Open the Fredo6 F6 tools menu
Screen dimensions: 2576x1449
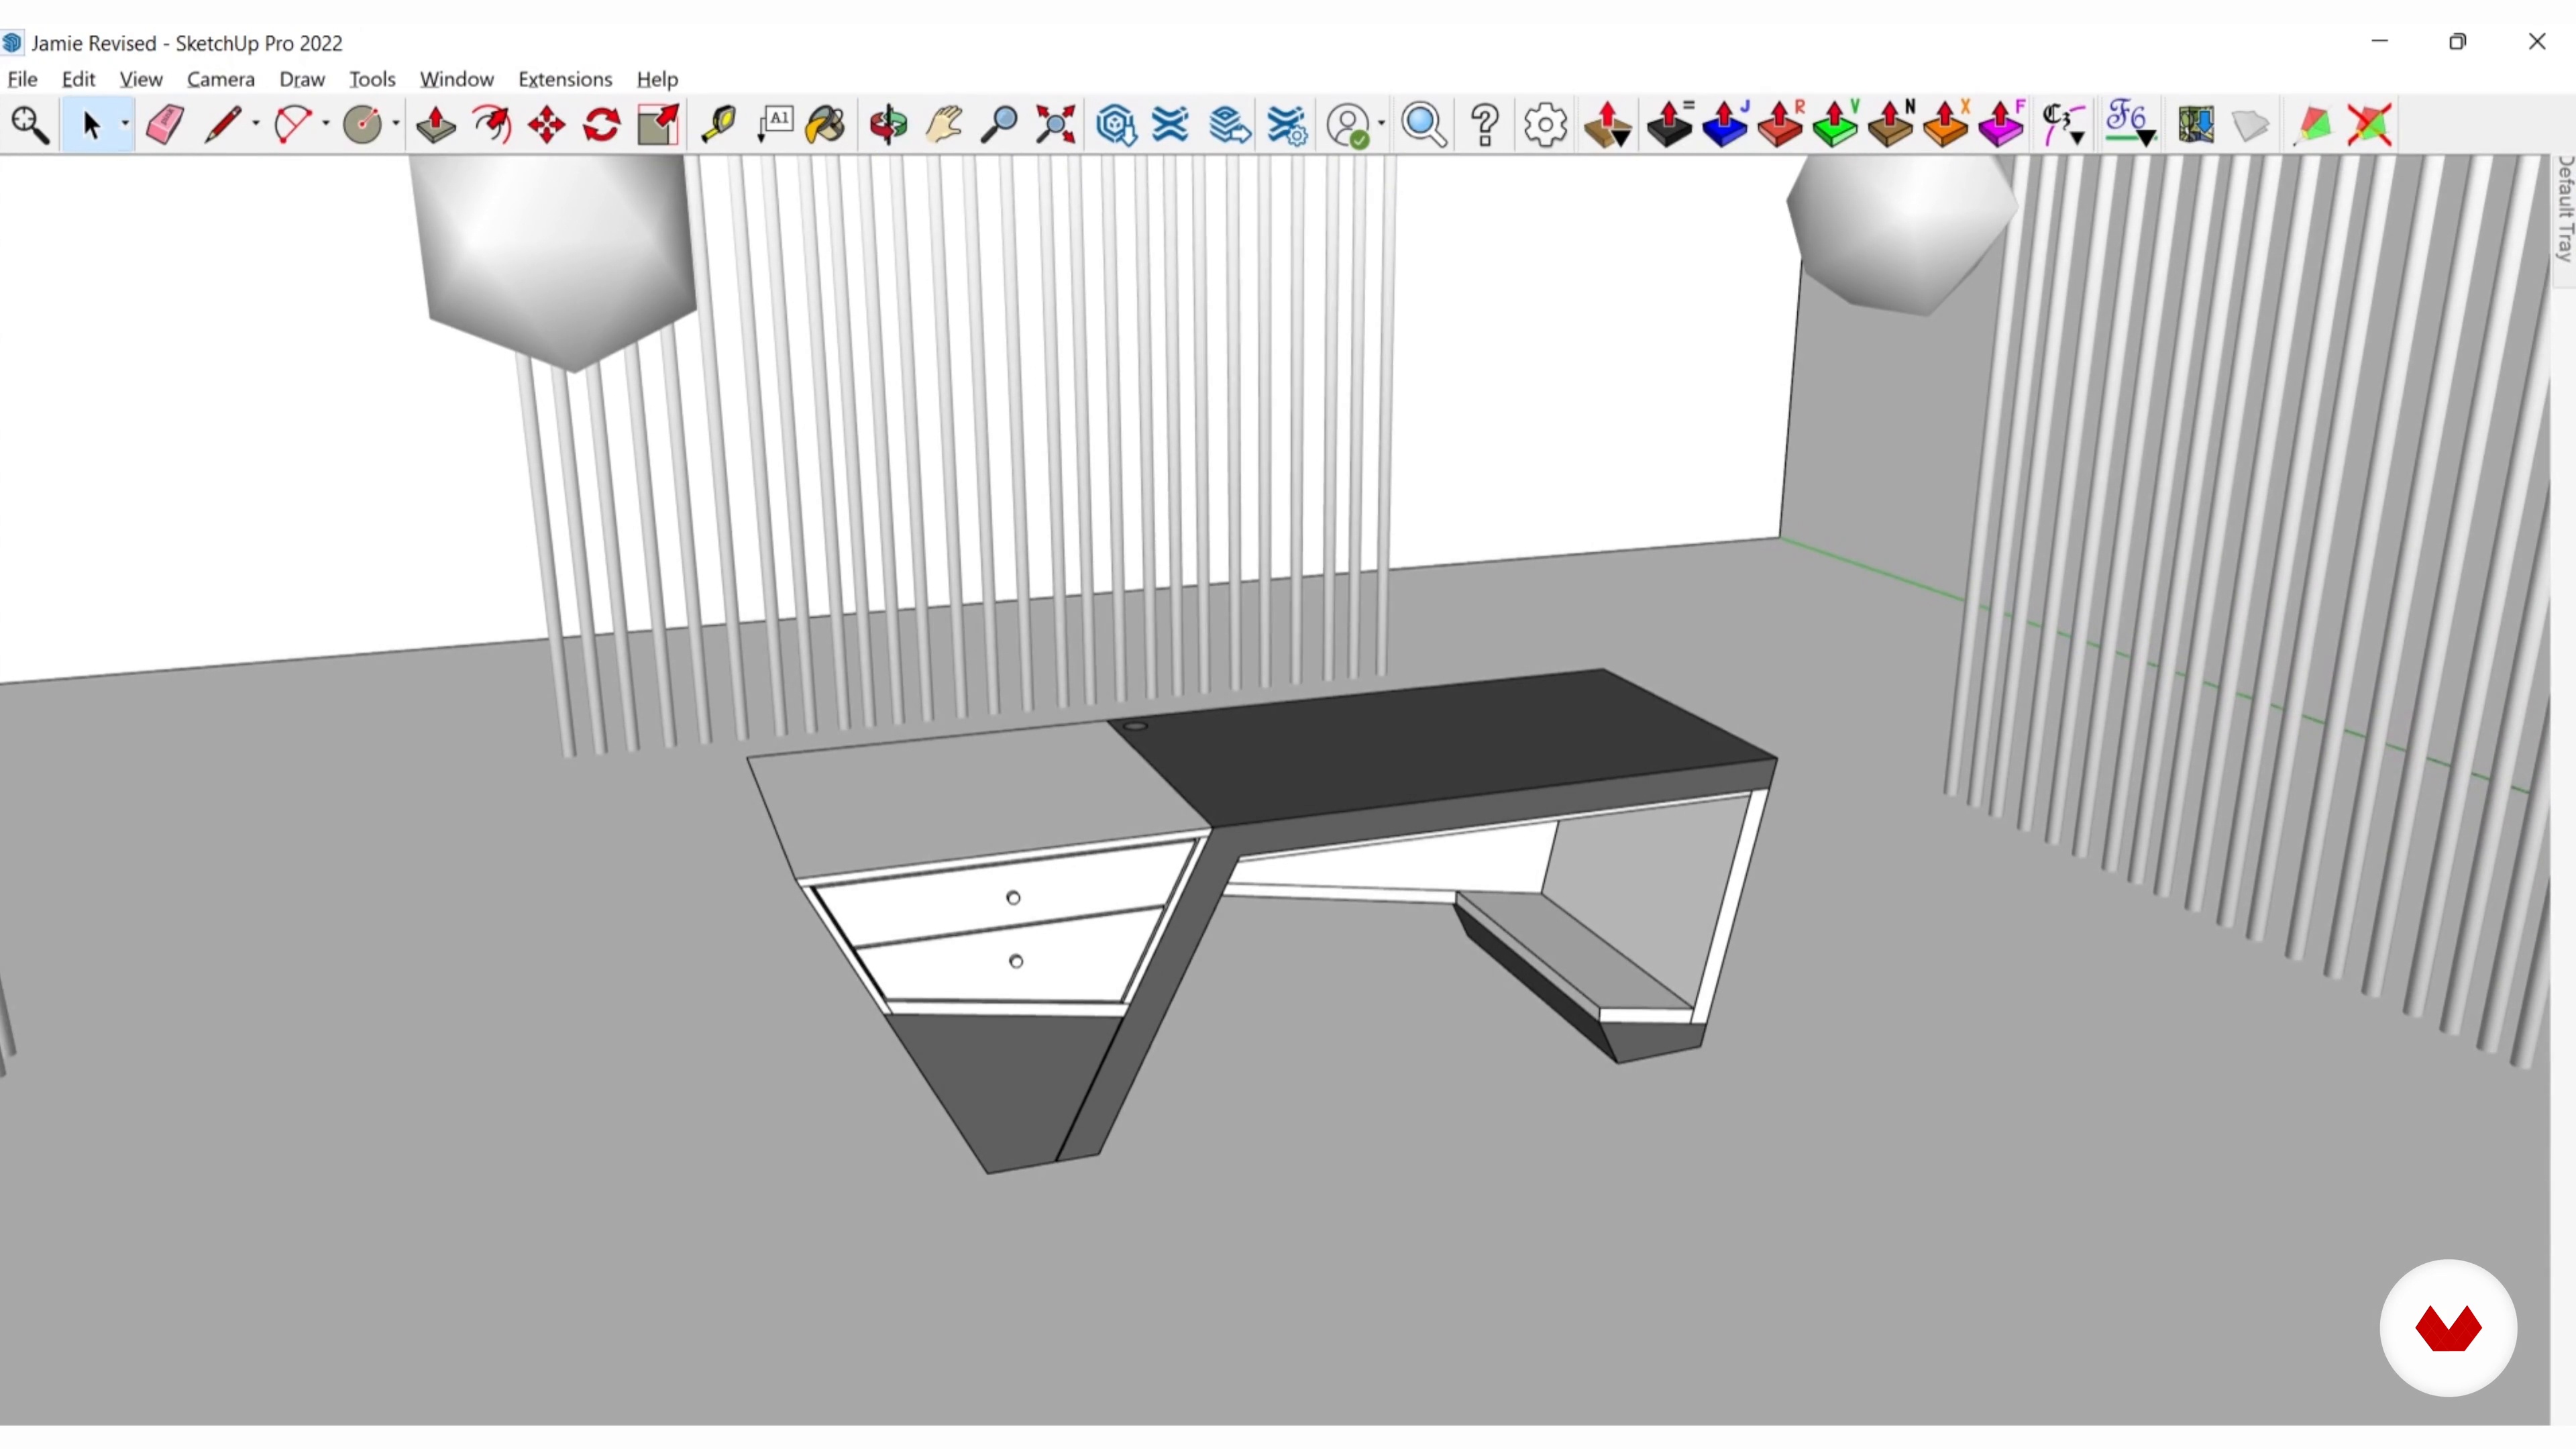tap(2129, 125)
